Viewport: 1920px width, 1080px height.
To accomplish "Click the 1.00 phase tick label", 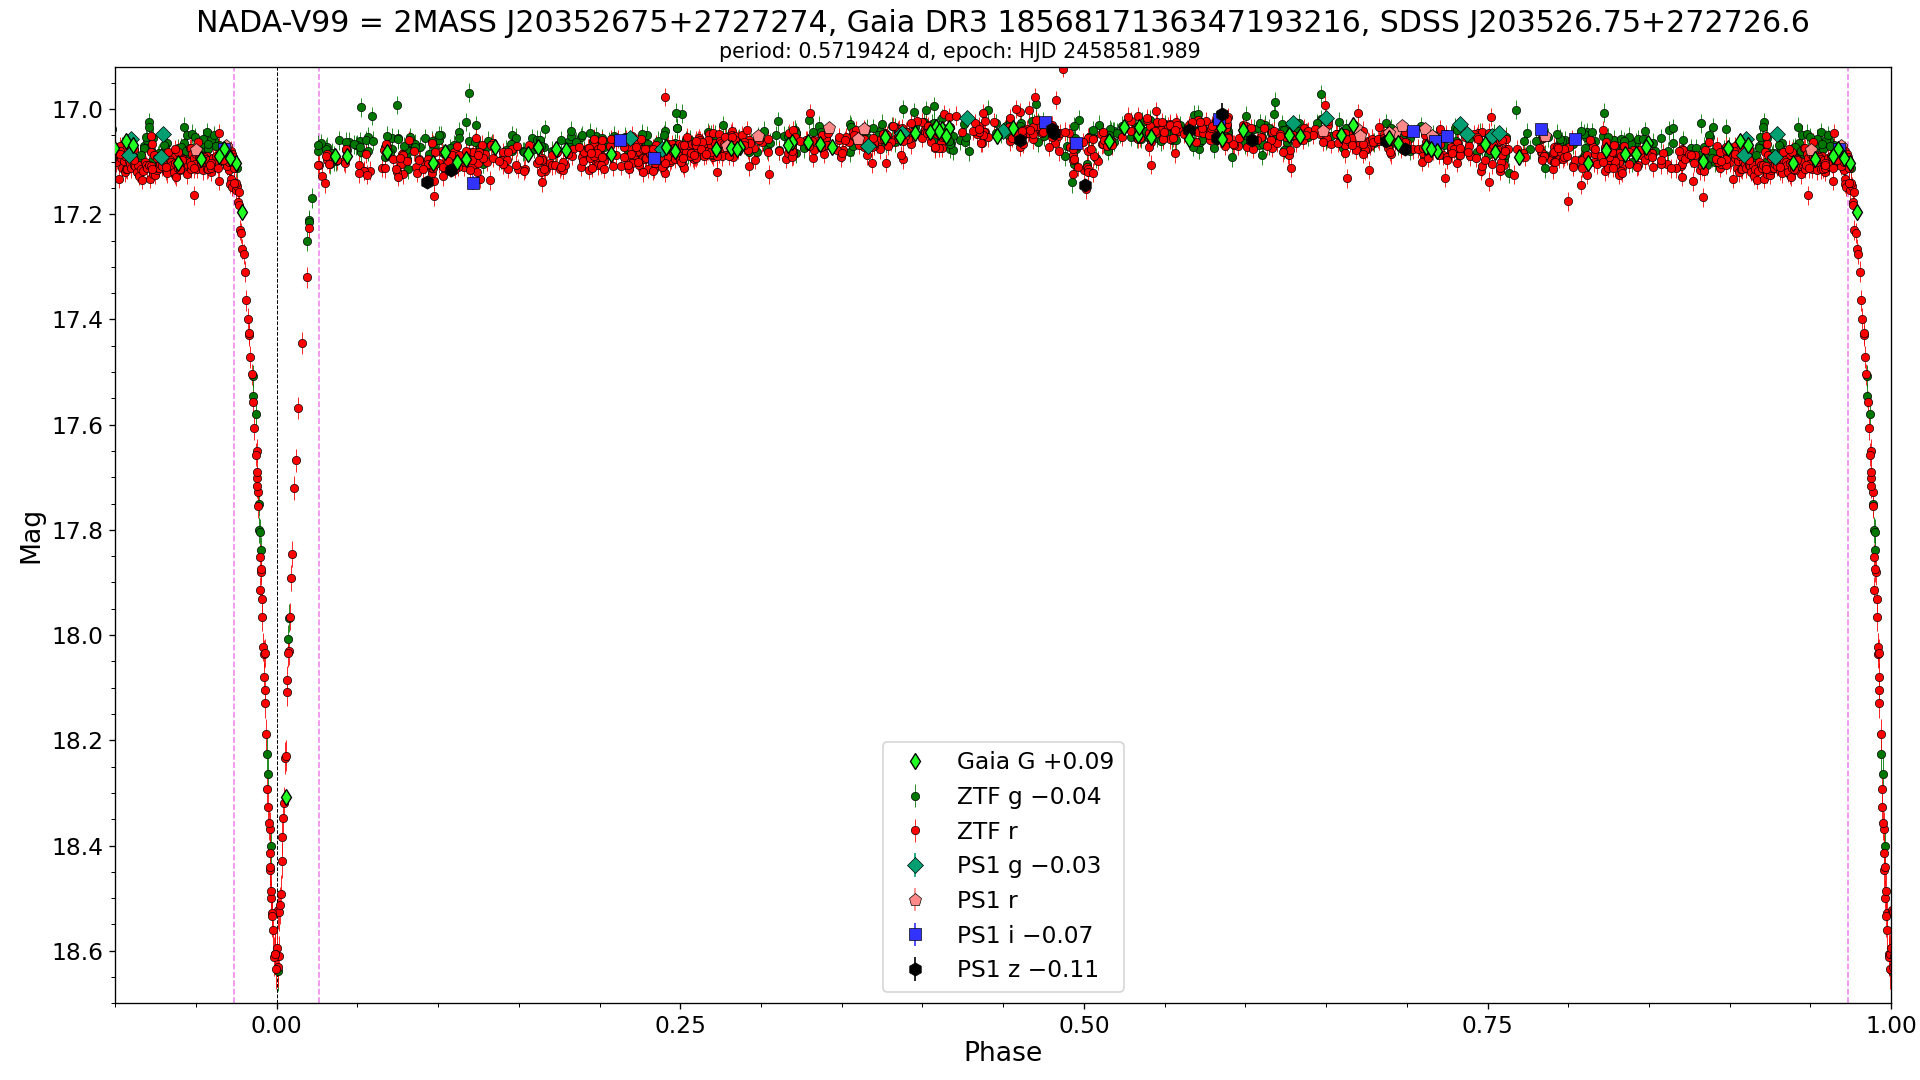I will pyautogui.click(x=1890, y=1025).
